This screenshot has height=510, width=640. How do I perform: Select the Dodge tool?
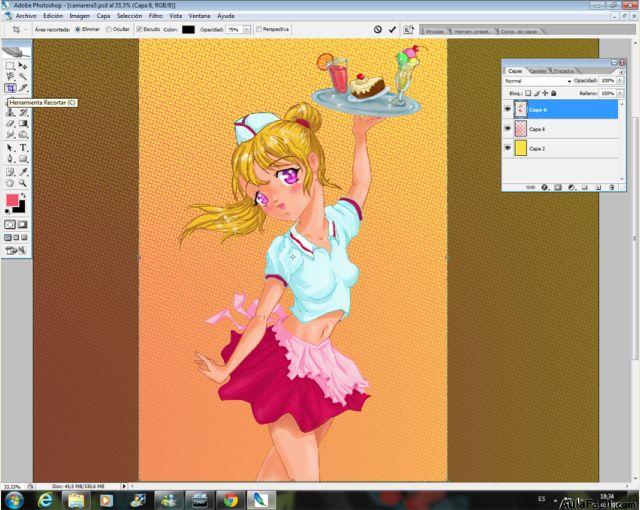[x=23, y=134]
